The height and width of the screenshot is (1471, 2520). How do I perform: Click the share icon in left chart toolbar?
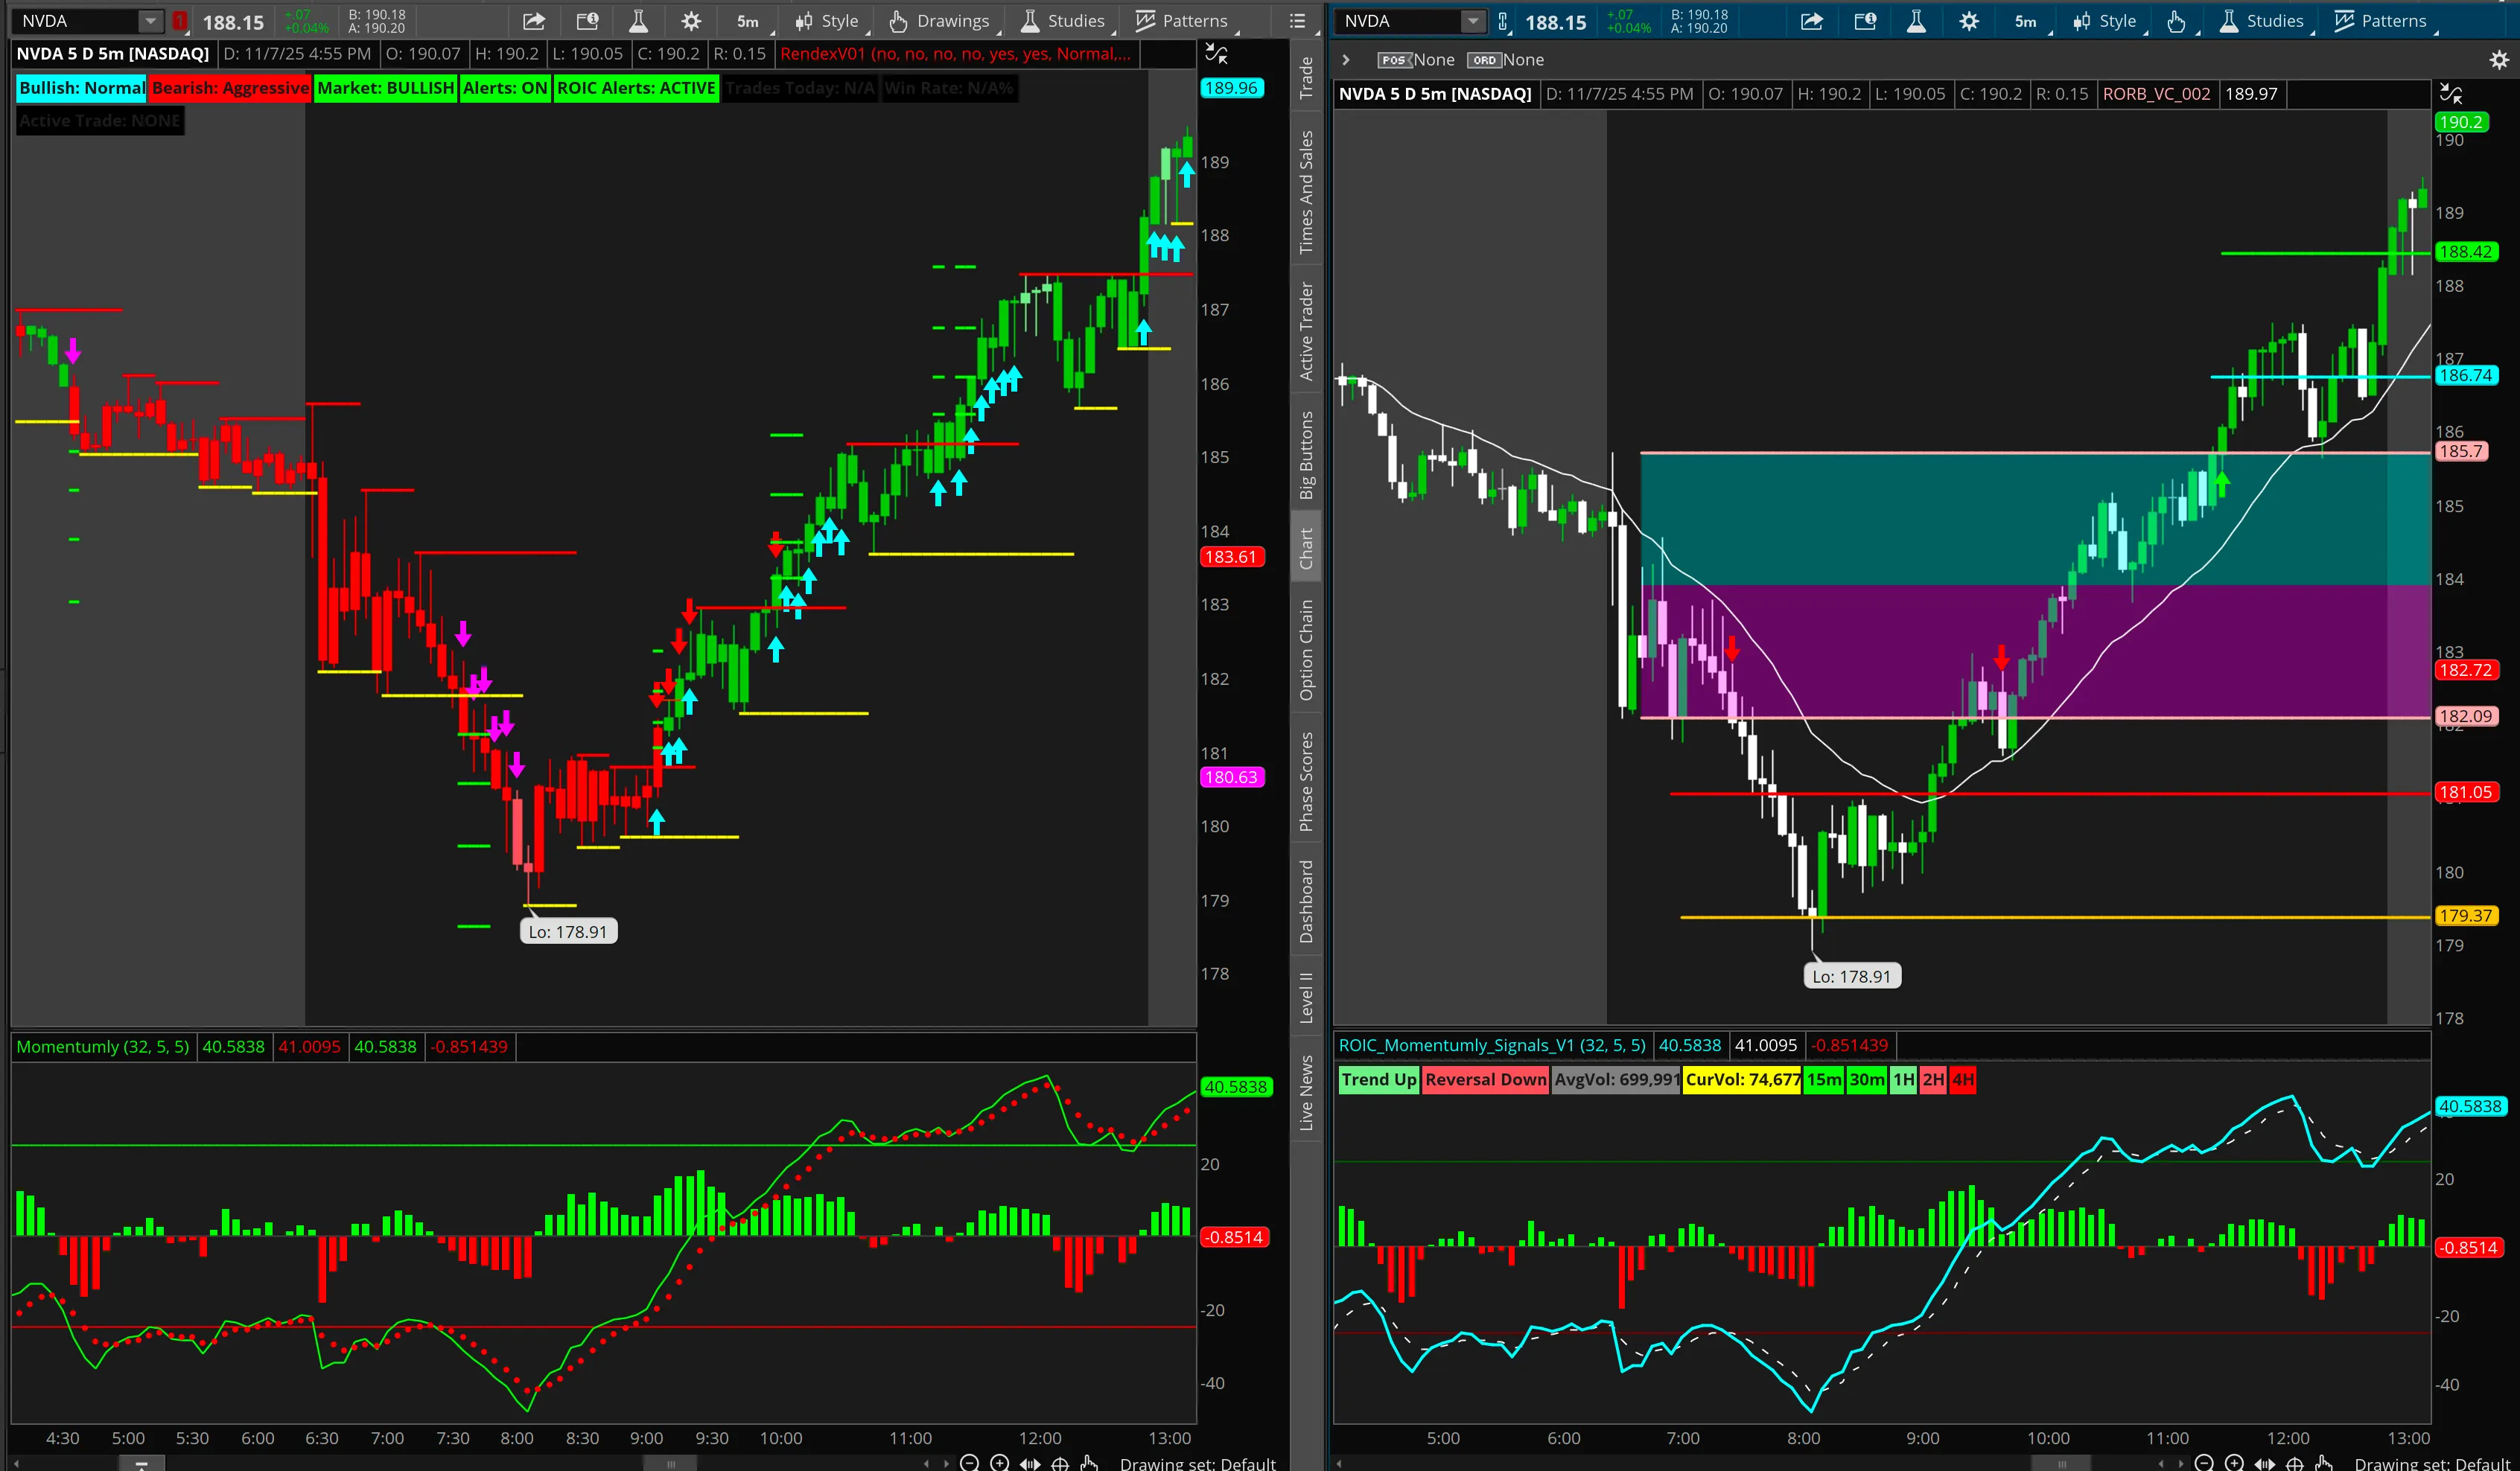[534, 21]
